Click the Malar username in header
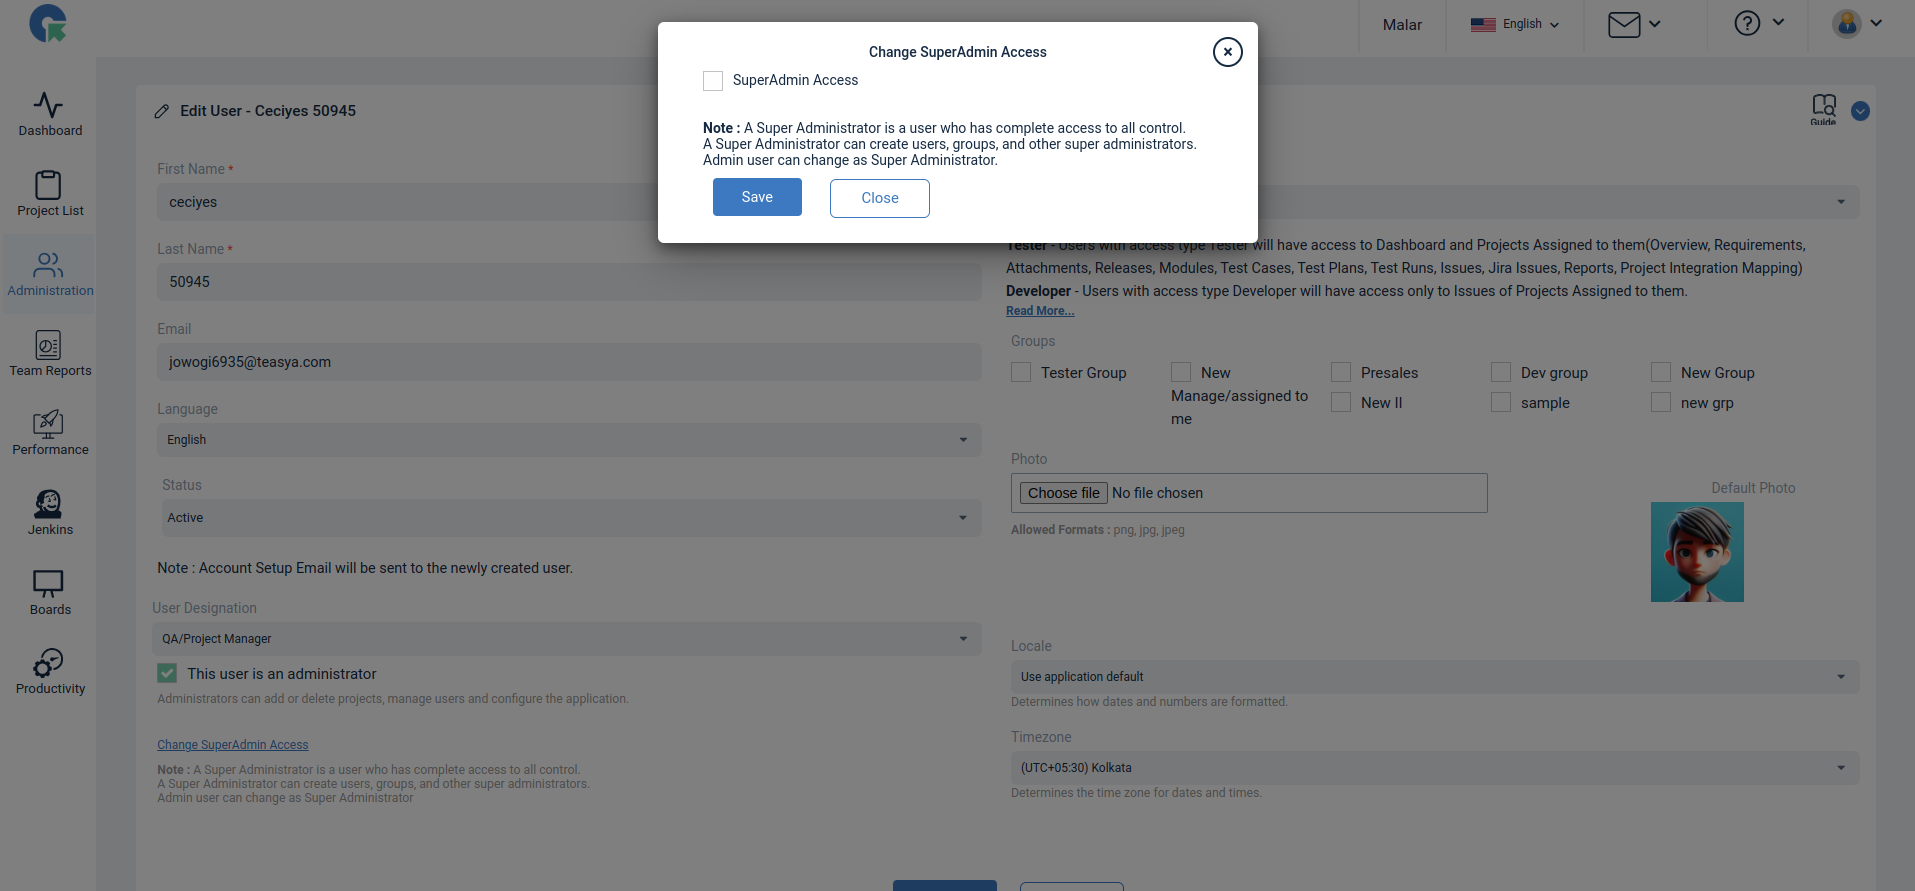Viewport: 1915px width, 891px height. (x=1402, y=24)
